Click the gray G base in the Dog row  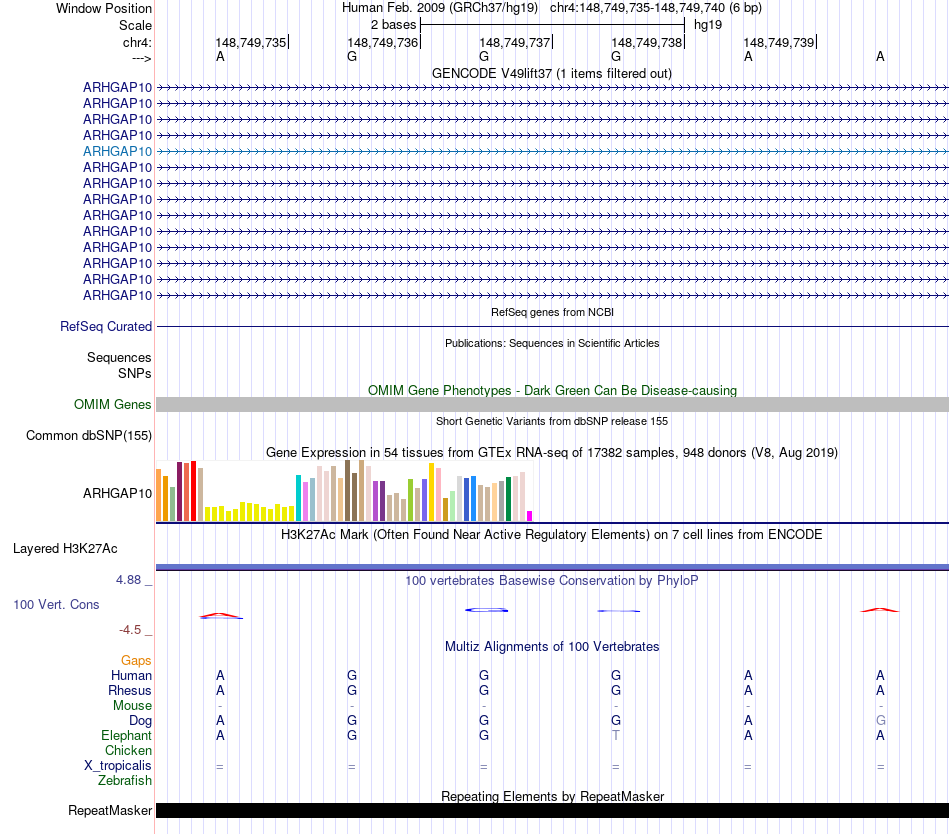coord(880,721)
